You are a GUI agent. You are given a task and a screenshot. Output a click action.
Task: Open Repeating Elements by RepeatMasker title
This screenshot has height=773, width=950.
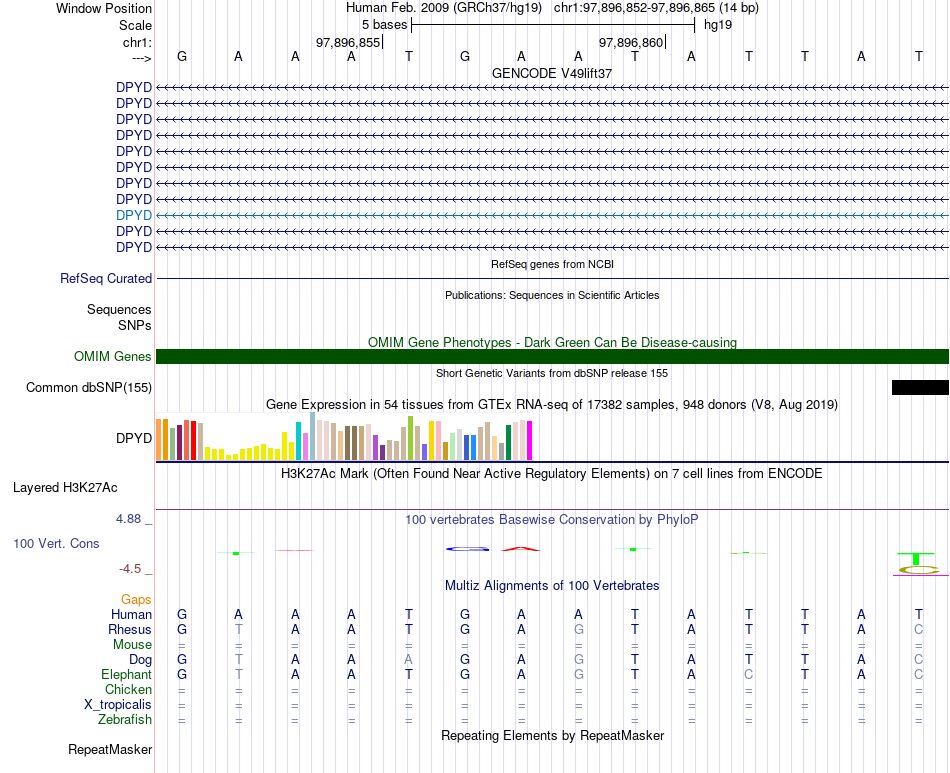pos(552,735)
